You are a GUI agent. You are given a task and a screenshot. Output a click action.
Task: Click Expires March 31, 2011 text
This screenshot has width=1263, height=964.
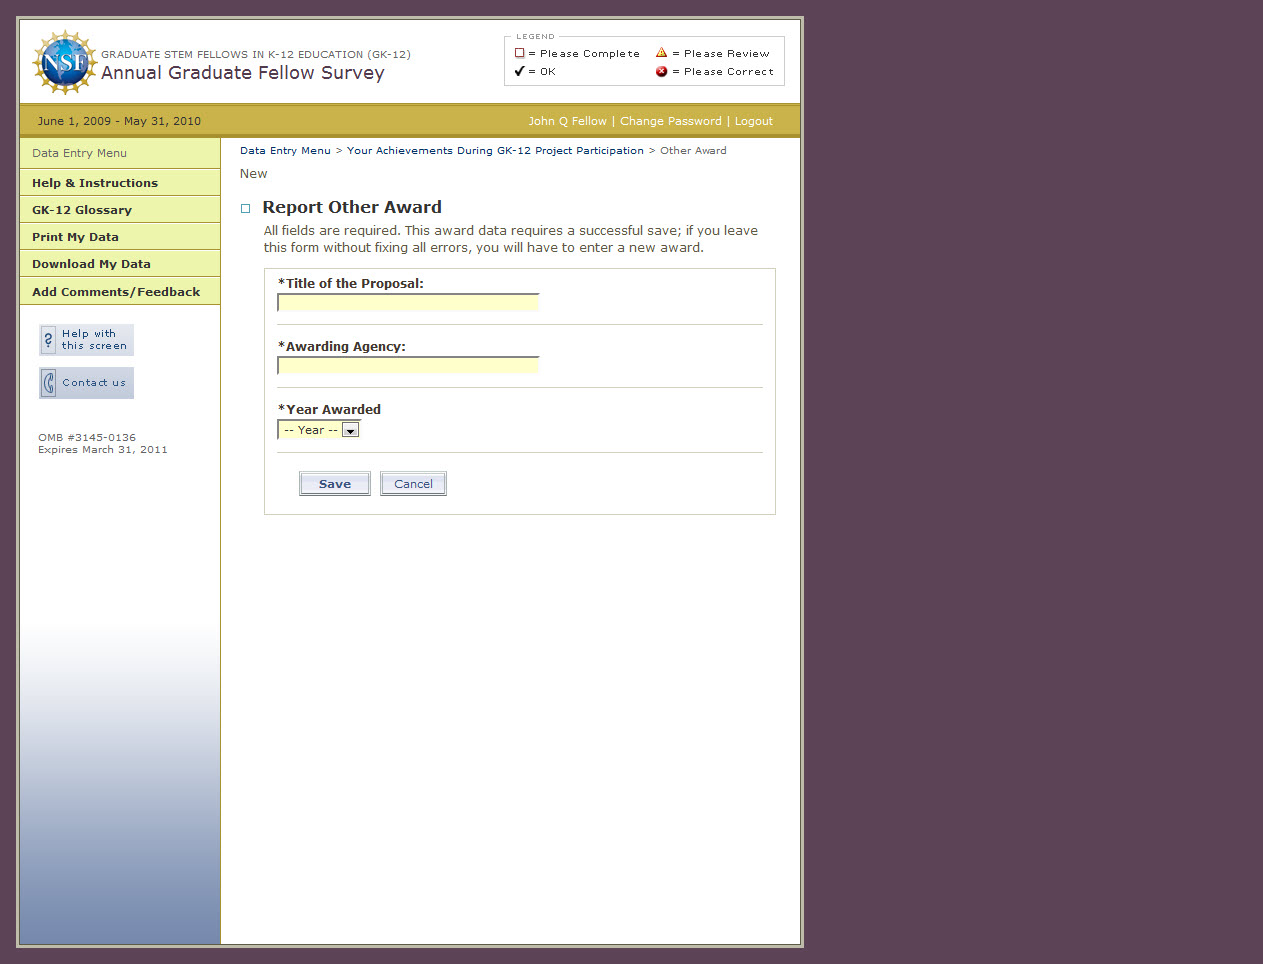point(103,450)
